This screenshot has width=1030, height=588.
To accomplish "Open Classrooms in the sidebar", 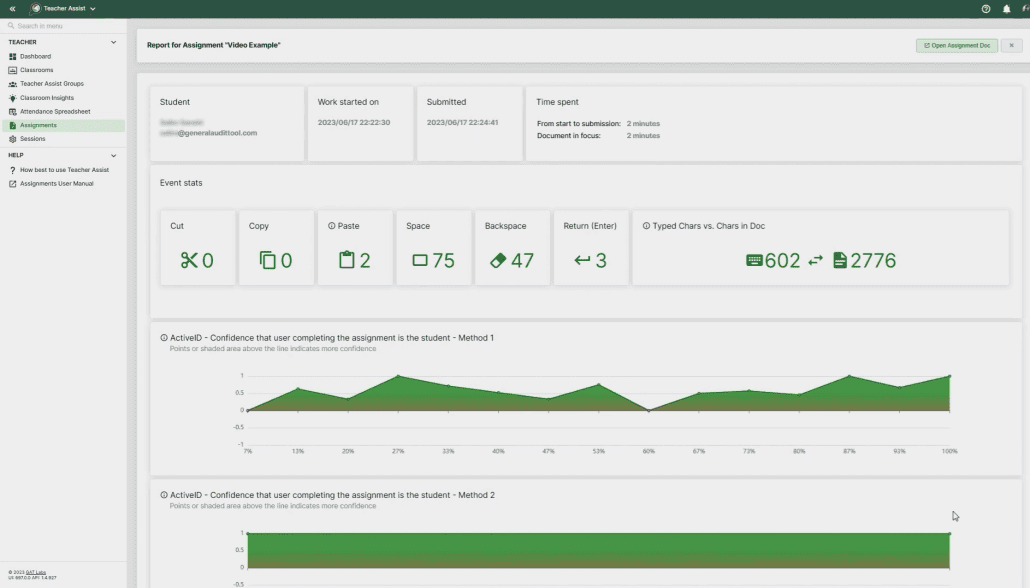I will point(63,70).
